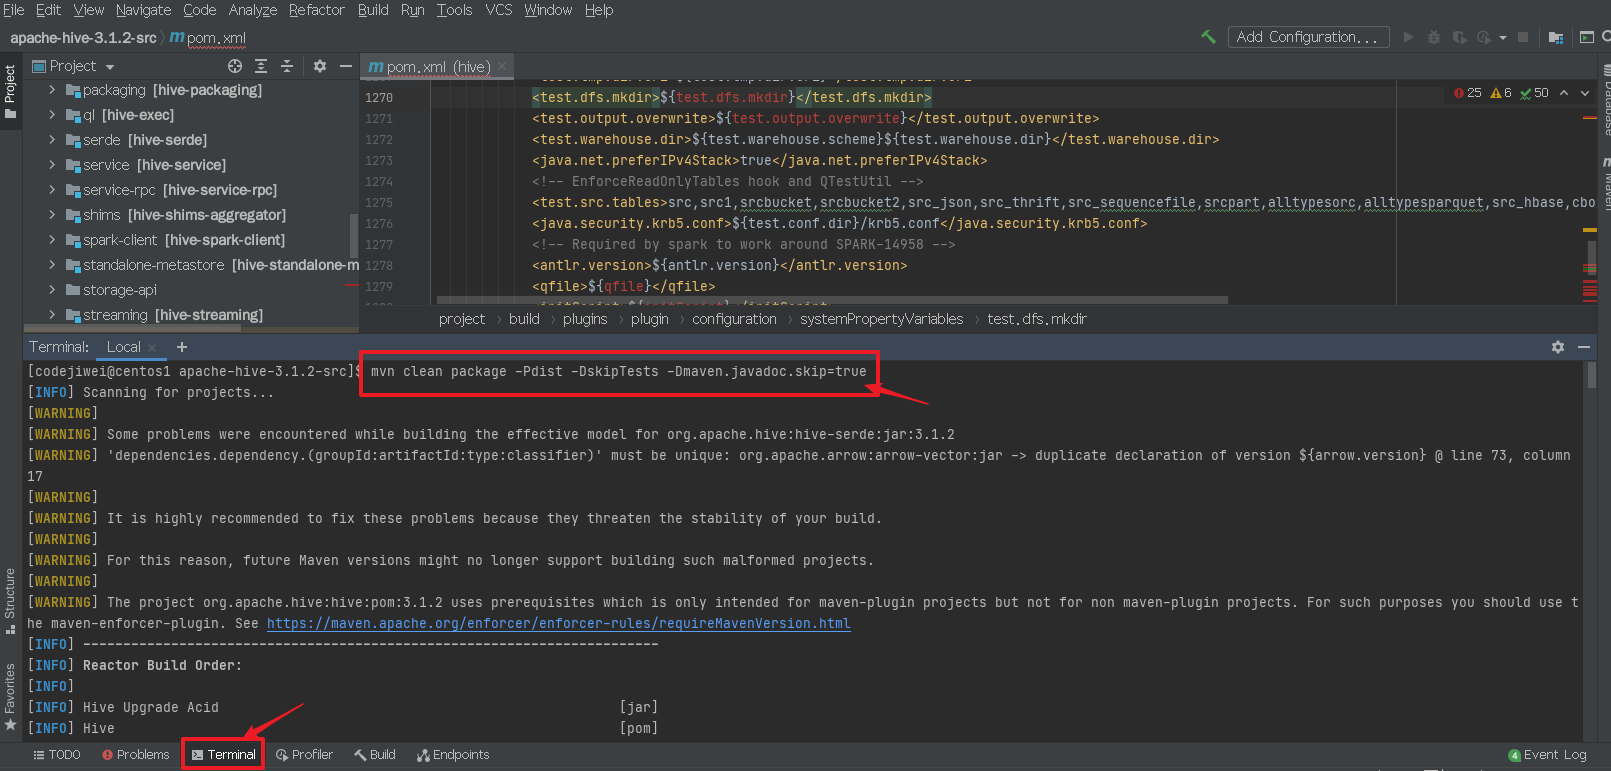The height and width of the screenshot is (771, 1611).
Task: Open Terminal panel settings gear
Action: pyautogui.click(x=1558, y=347)
